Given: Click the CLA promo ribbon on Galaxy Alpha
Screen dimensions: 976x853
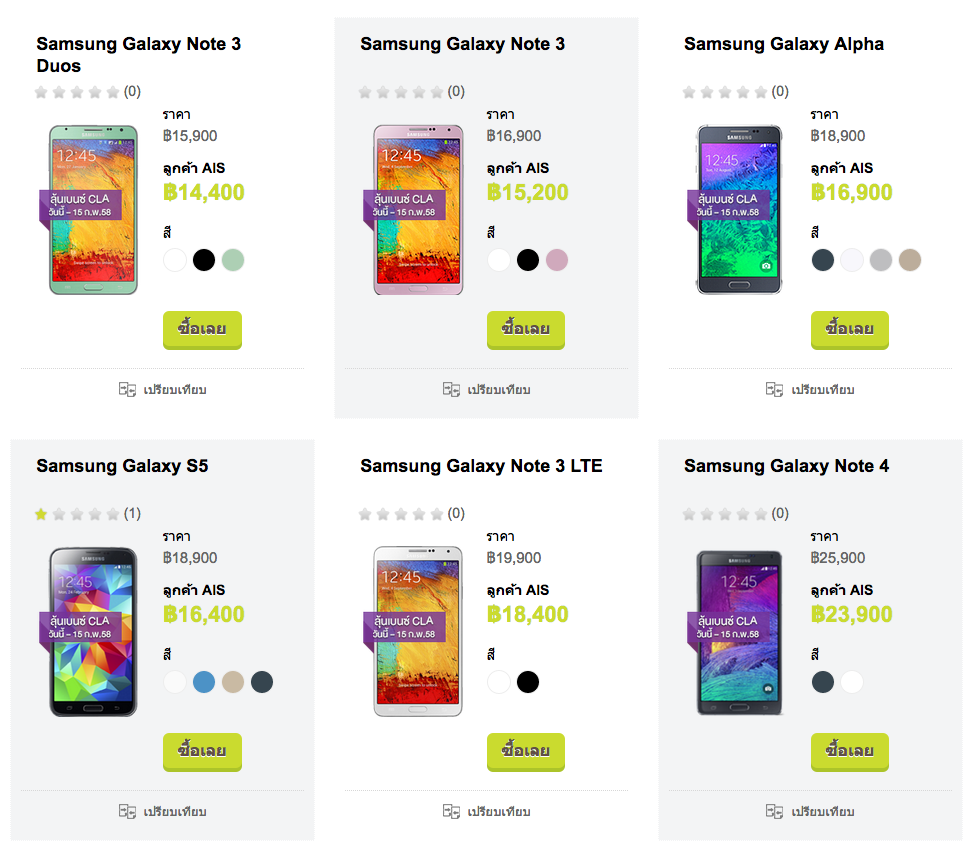Looking at the screenshot, I should click(x=727, y=205).
